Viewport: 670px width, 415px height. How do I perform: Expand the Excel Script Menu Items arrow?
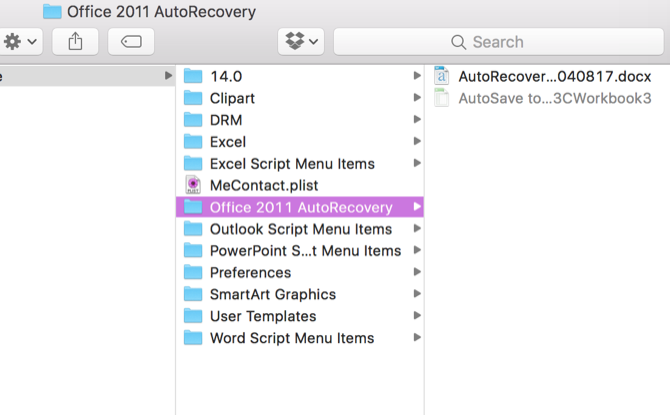click(x=417, y=164)
